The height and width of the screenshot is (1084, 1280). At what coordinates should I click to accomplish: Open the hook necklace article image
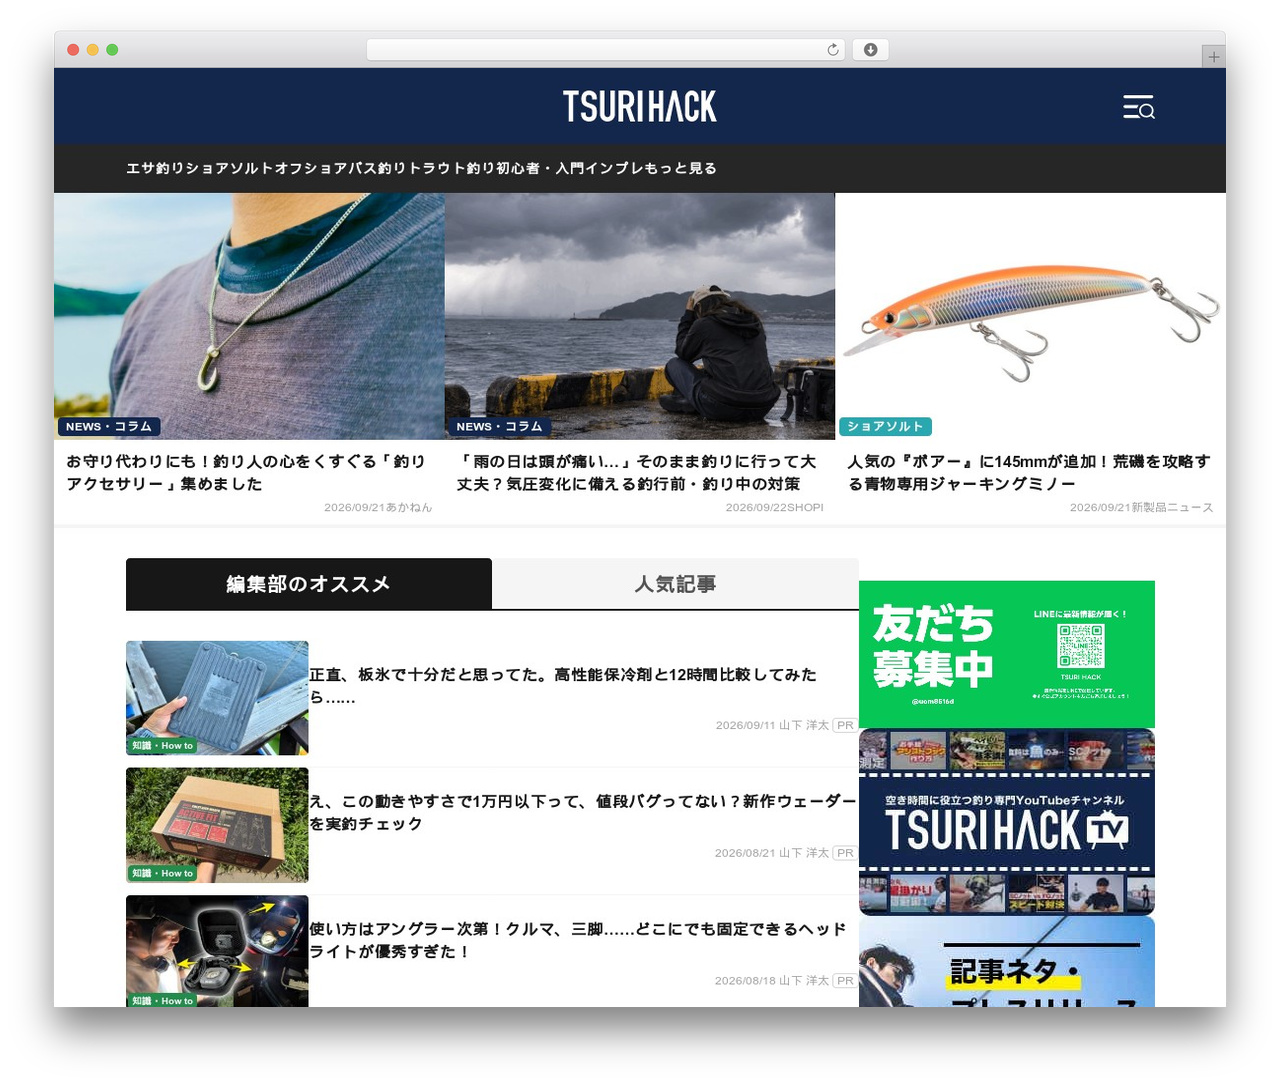click(249, 316)
